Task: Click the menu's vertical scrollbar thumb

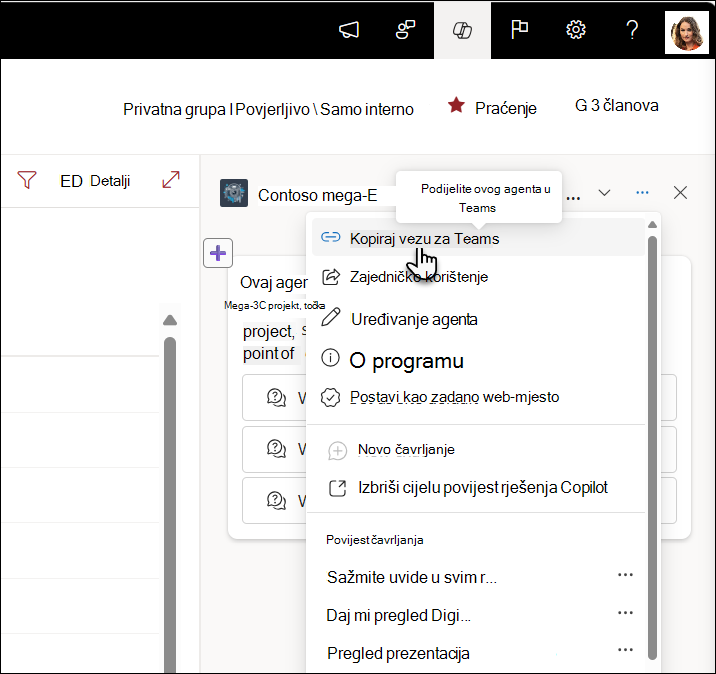Action: [x=652, y=448]
